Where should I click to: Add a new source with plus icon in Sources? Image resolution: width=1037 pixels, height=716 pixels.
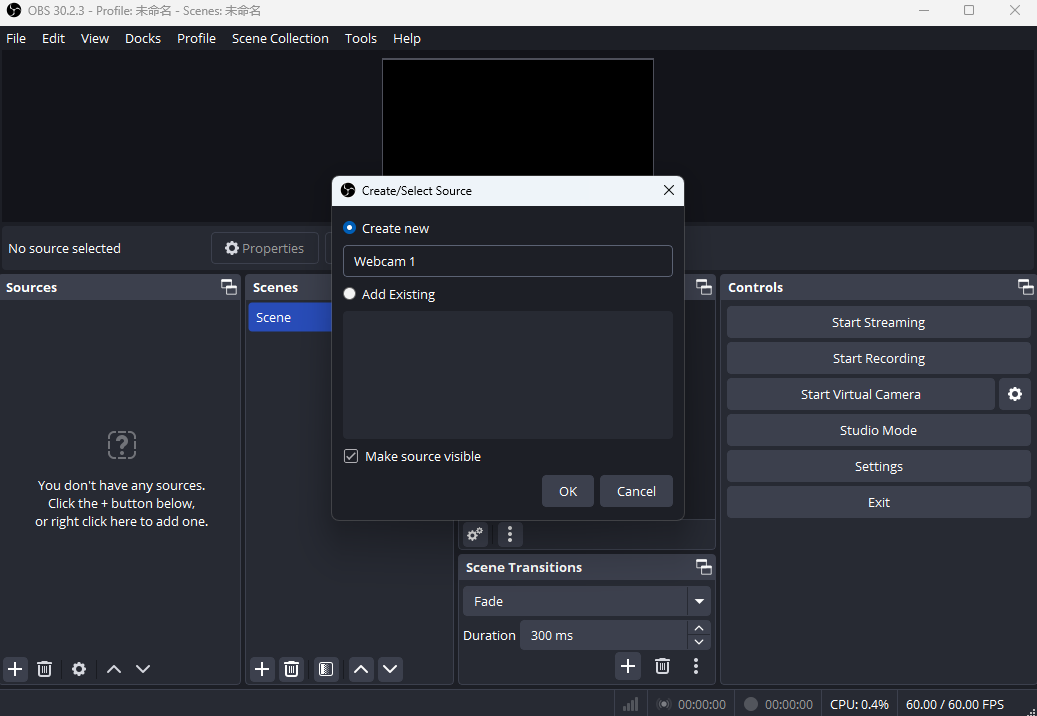tap(15, 669)
